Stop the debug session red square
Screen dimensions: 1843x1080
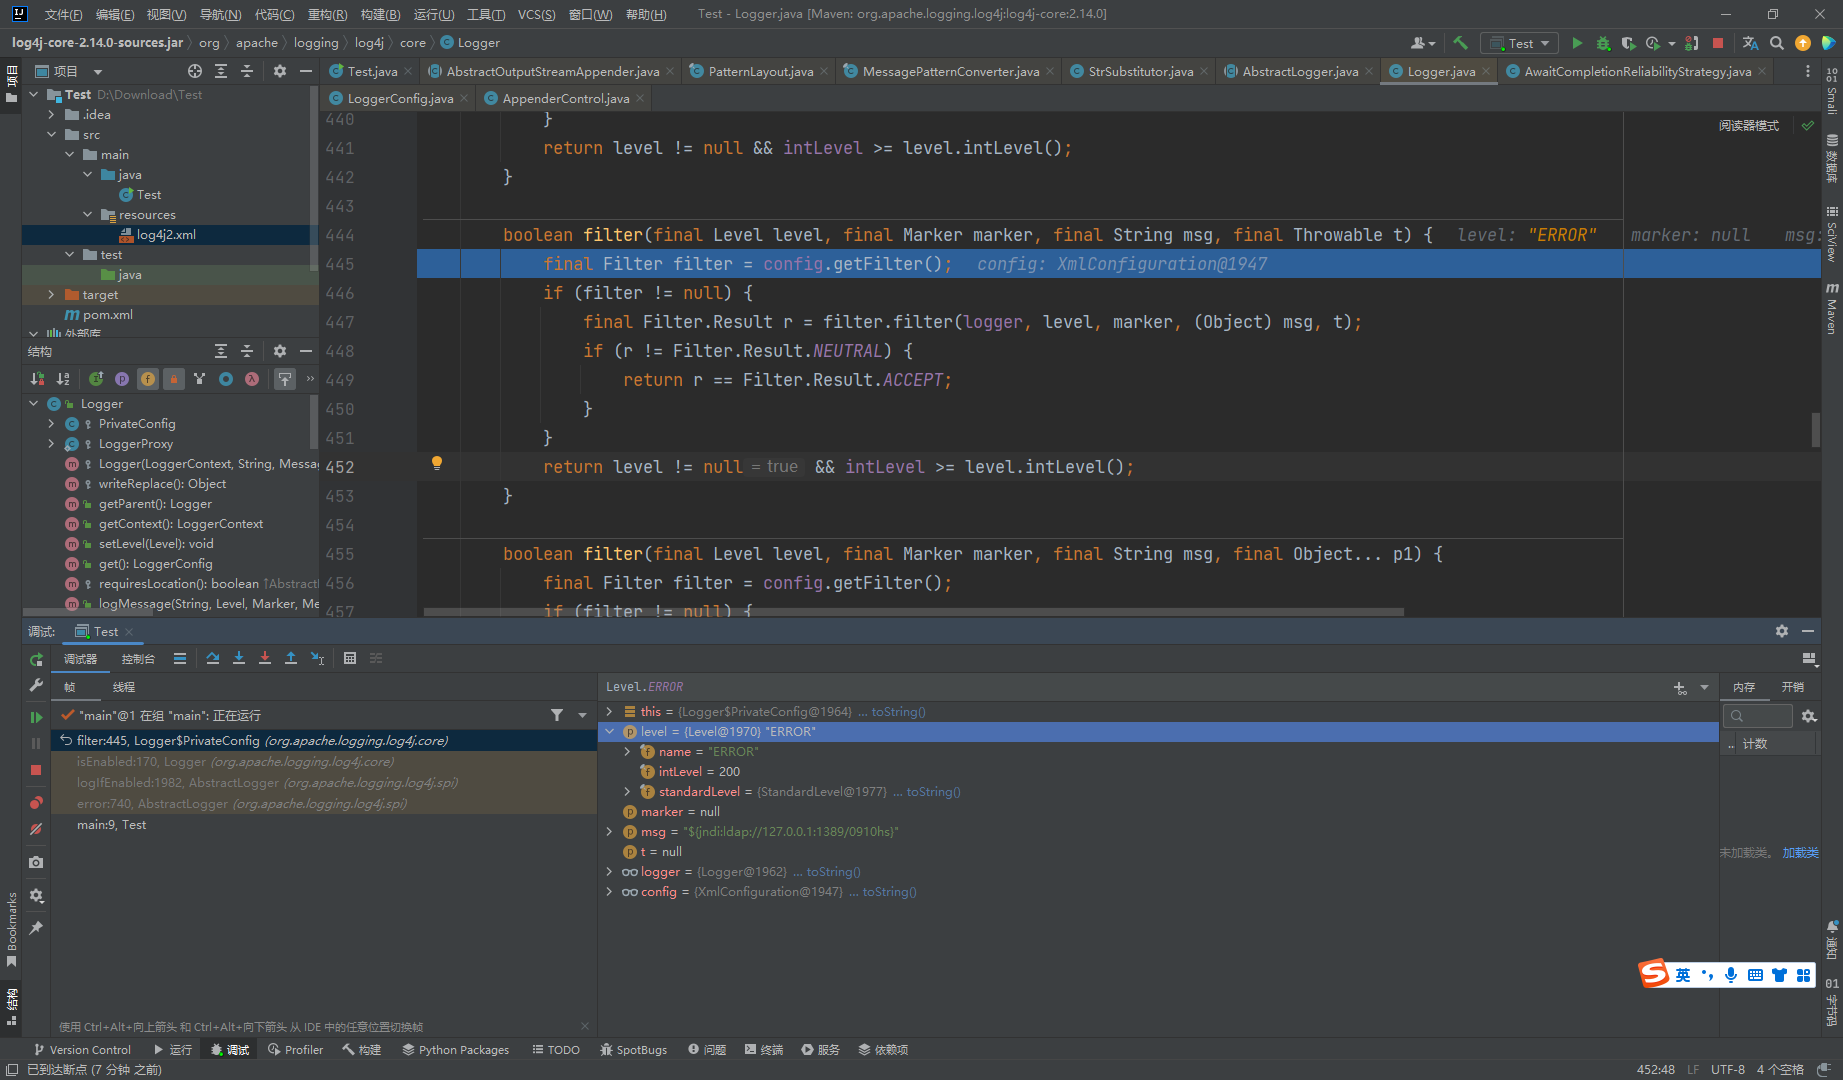36,770
